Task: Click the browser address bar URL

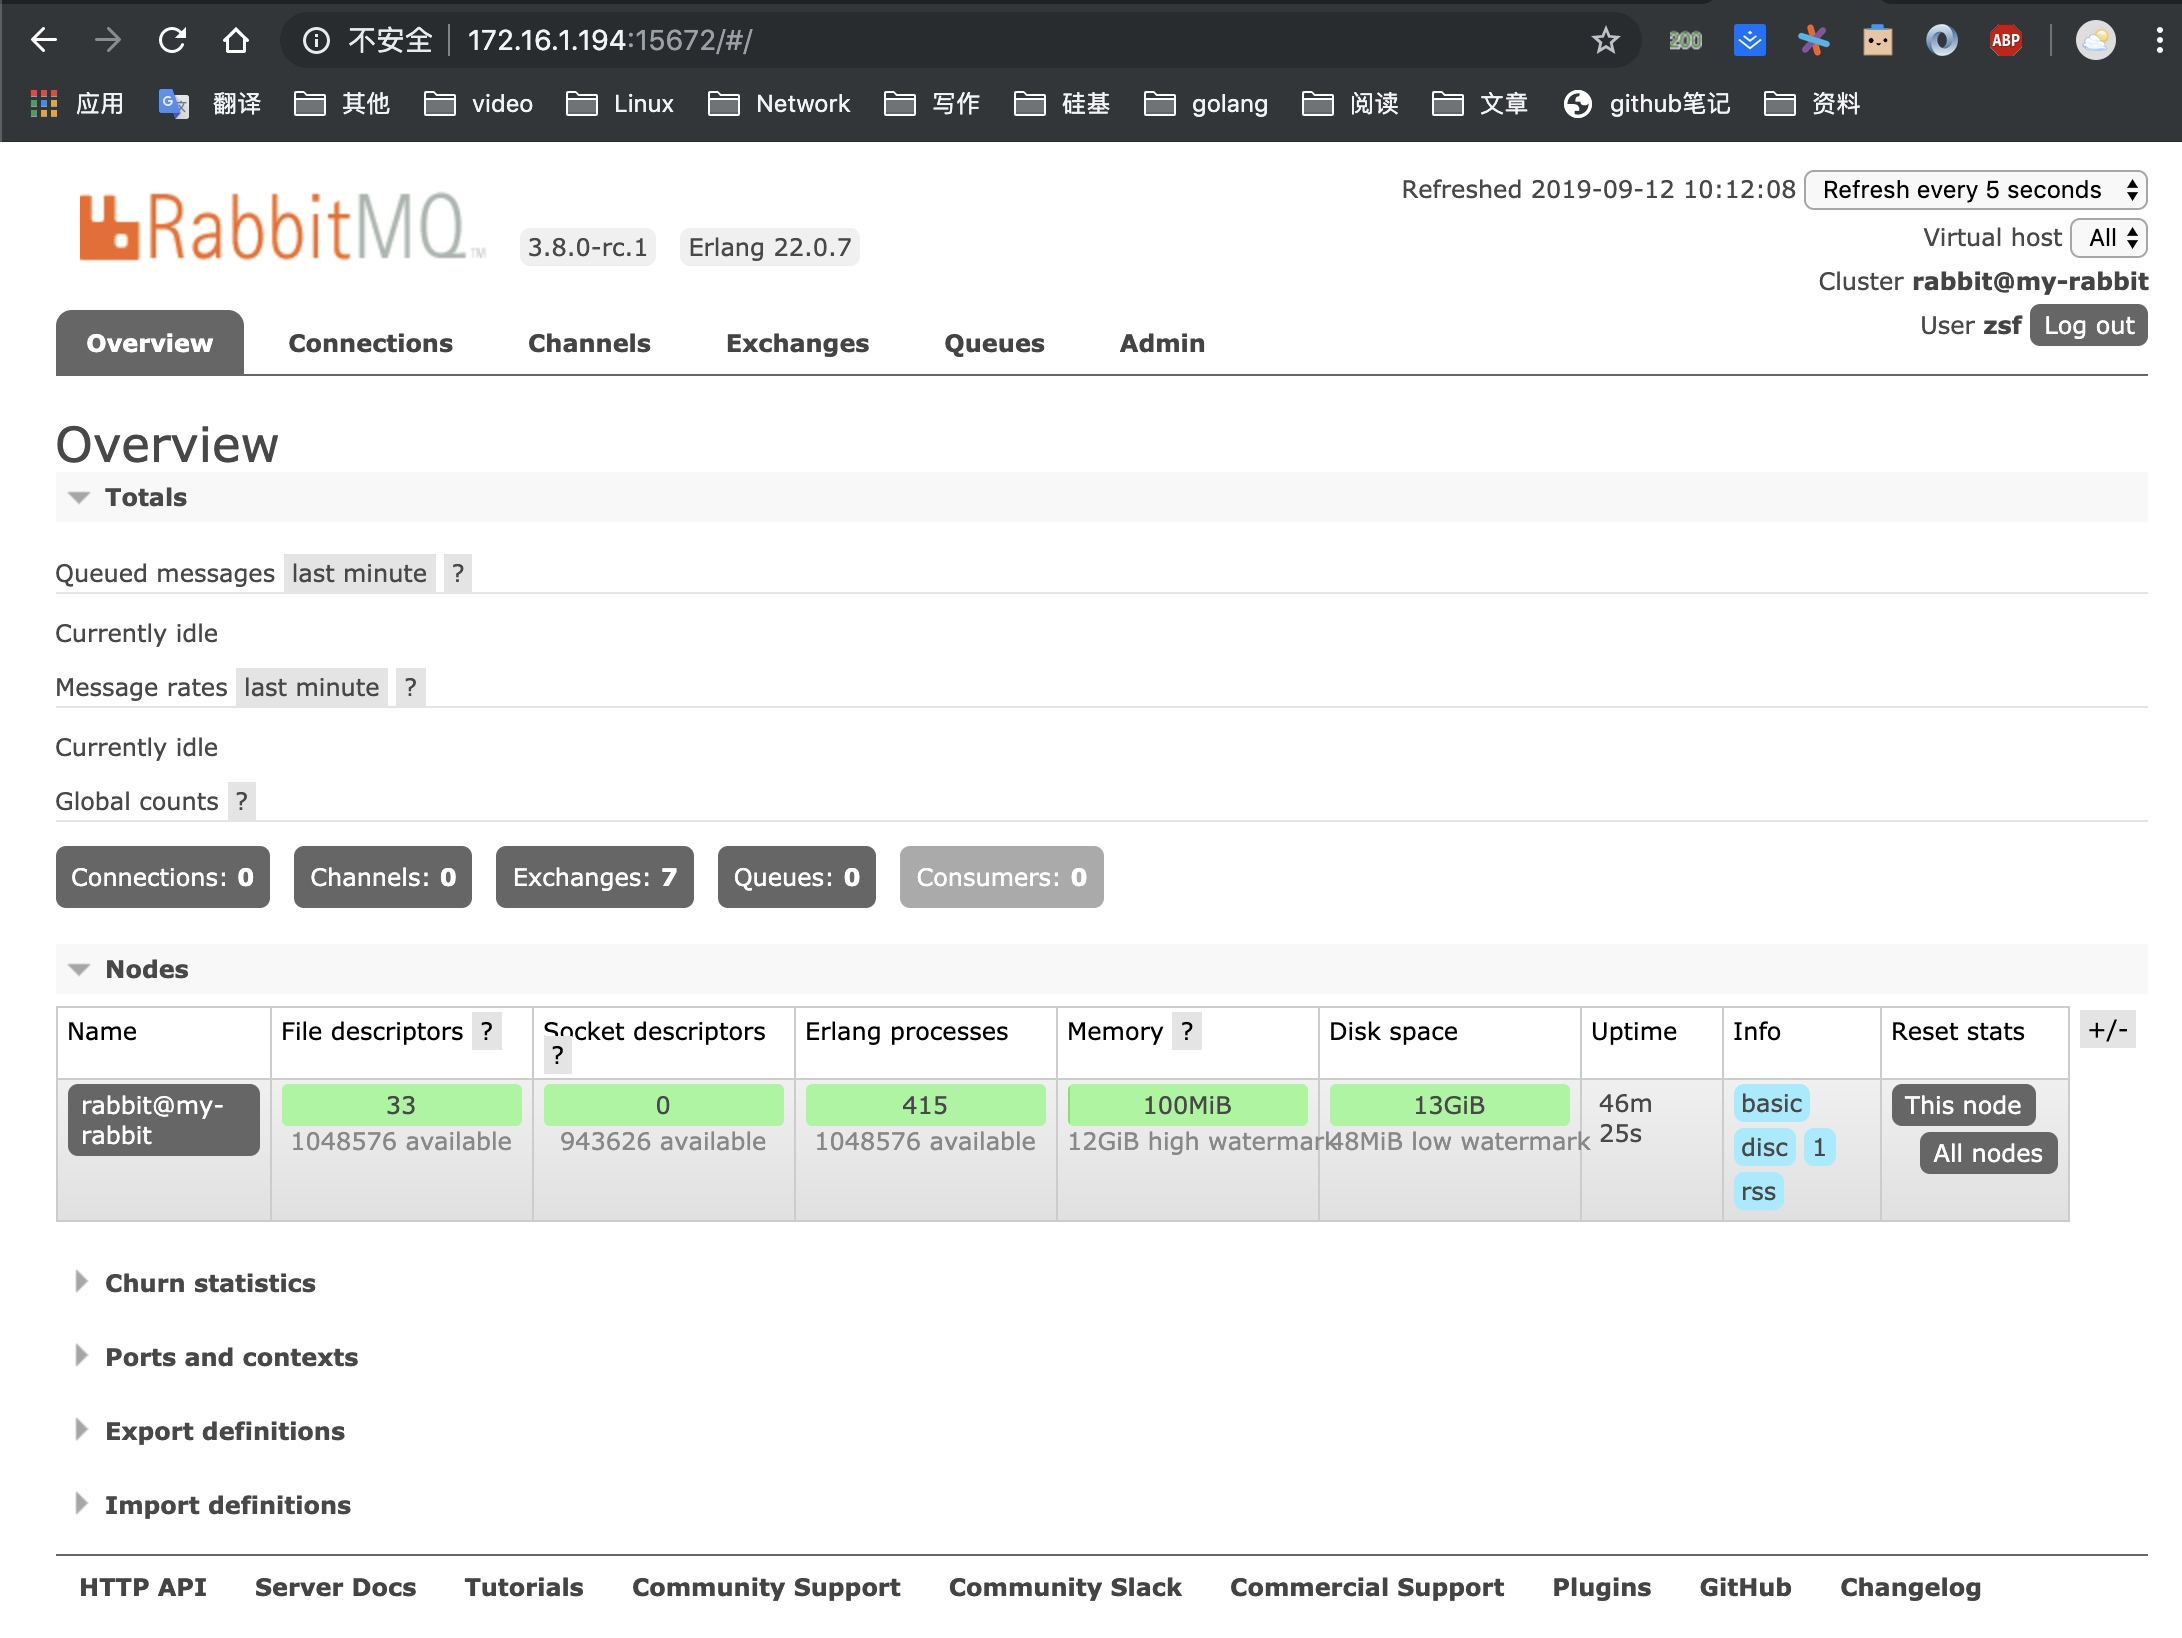Action: tap(609, 40)
